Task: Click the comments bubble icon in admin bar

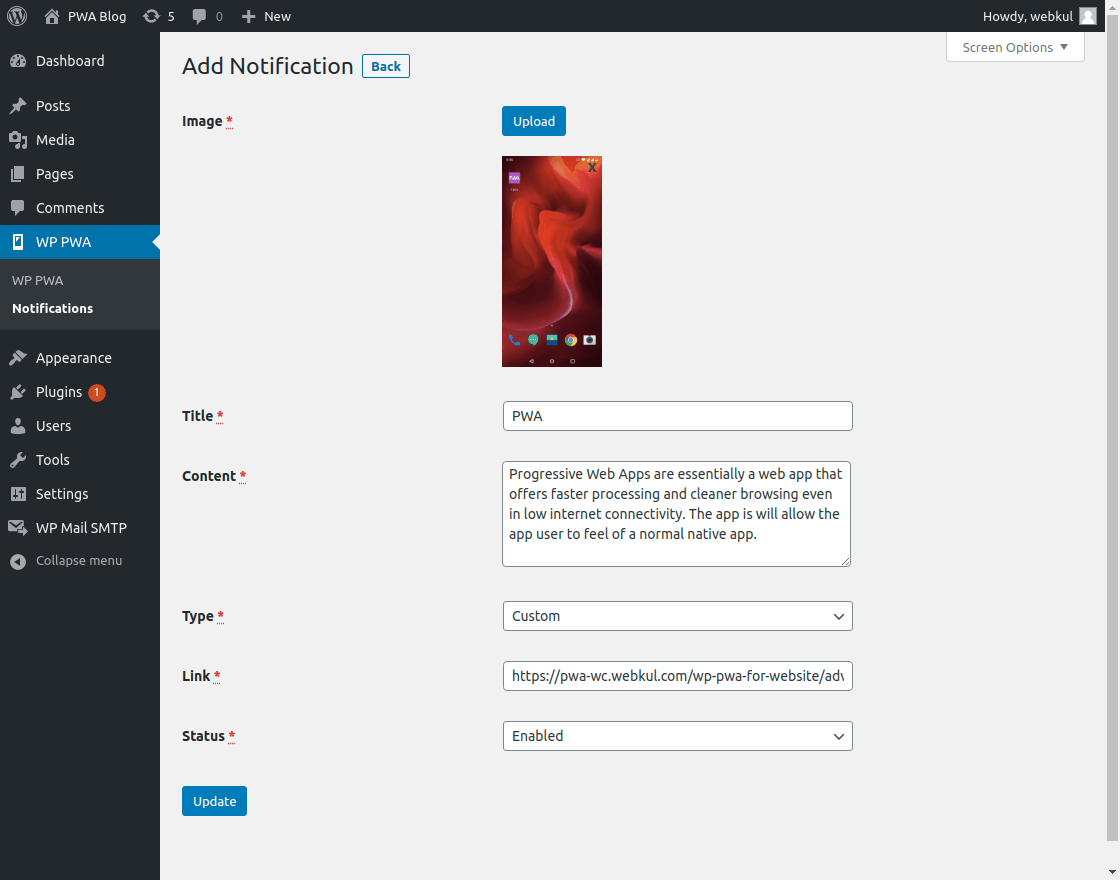Action: (x=200, y=16)
